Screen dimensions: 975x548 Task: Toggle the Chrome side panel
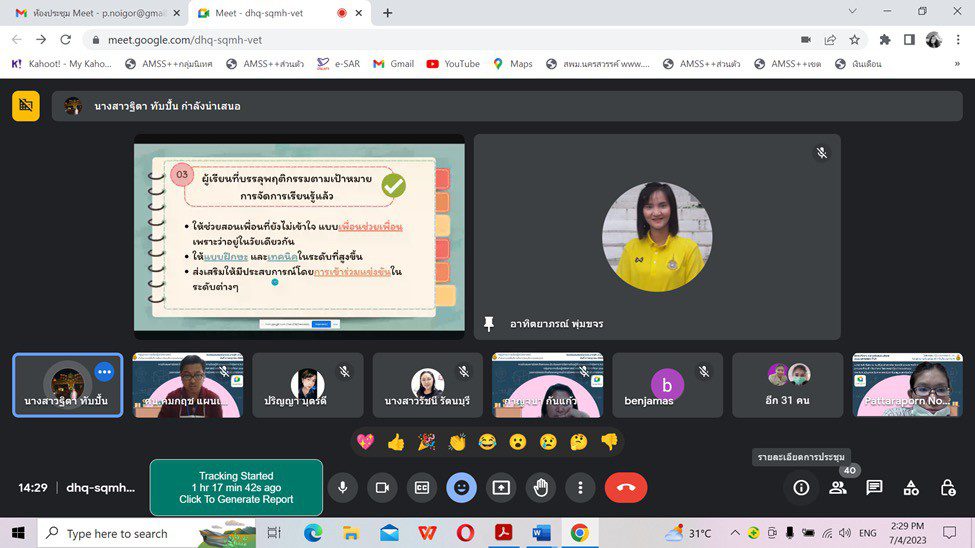(909, 40)
